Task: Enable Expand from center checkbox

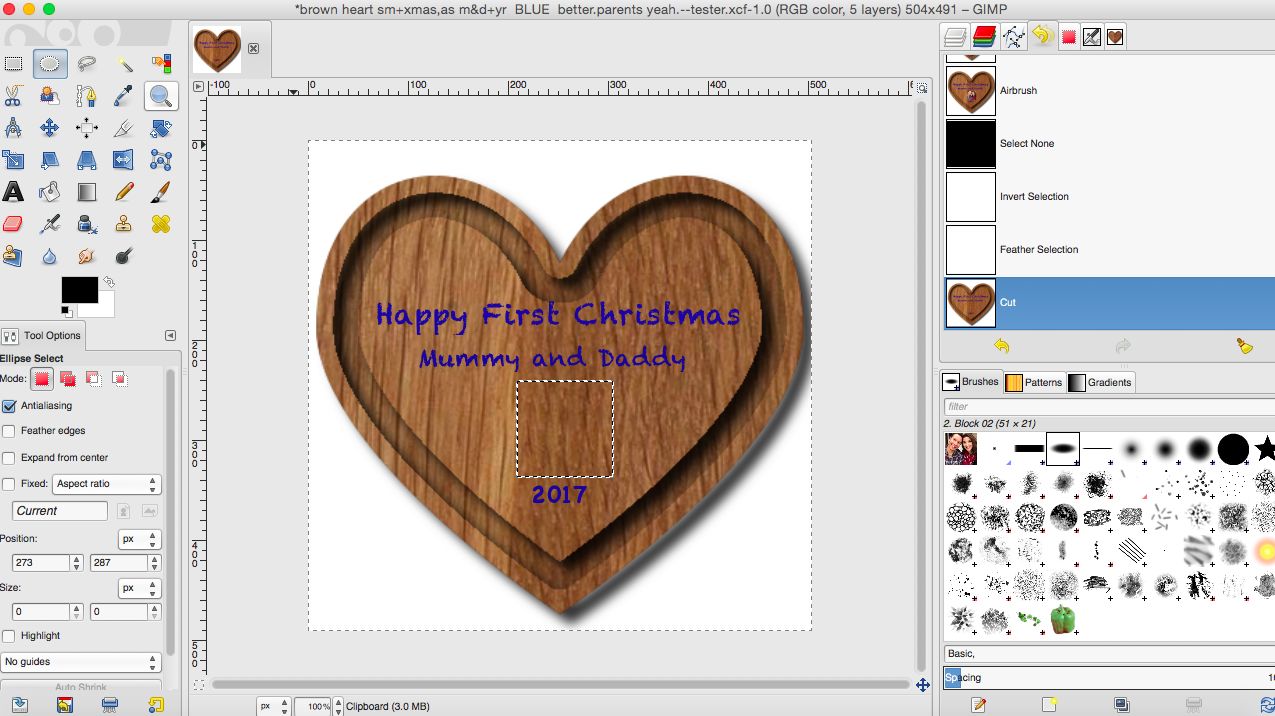Action: (10, 458)
